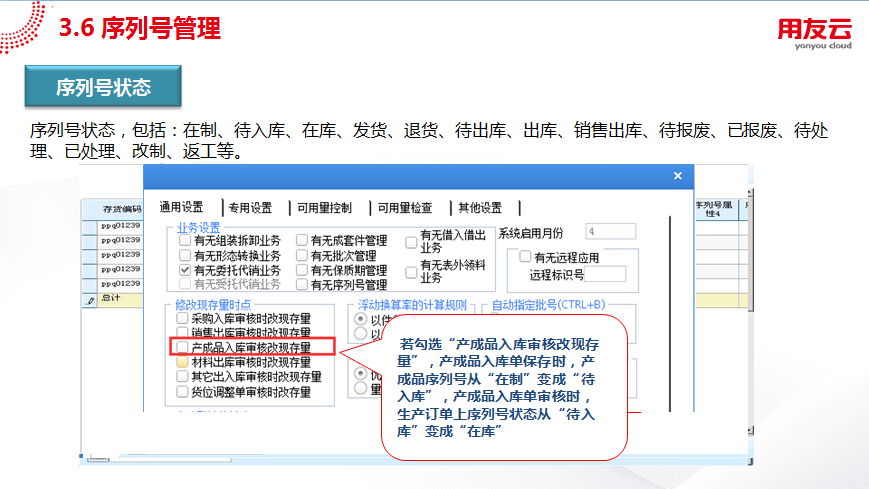Click the 存货编码 column header
Viewport: 869px width, 489px height.
click(x=121, y=209)
